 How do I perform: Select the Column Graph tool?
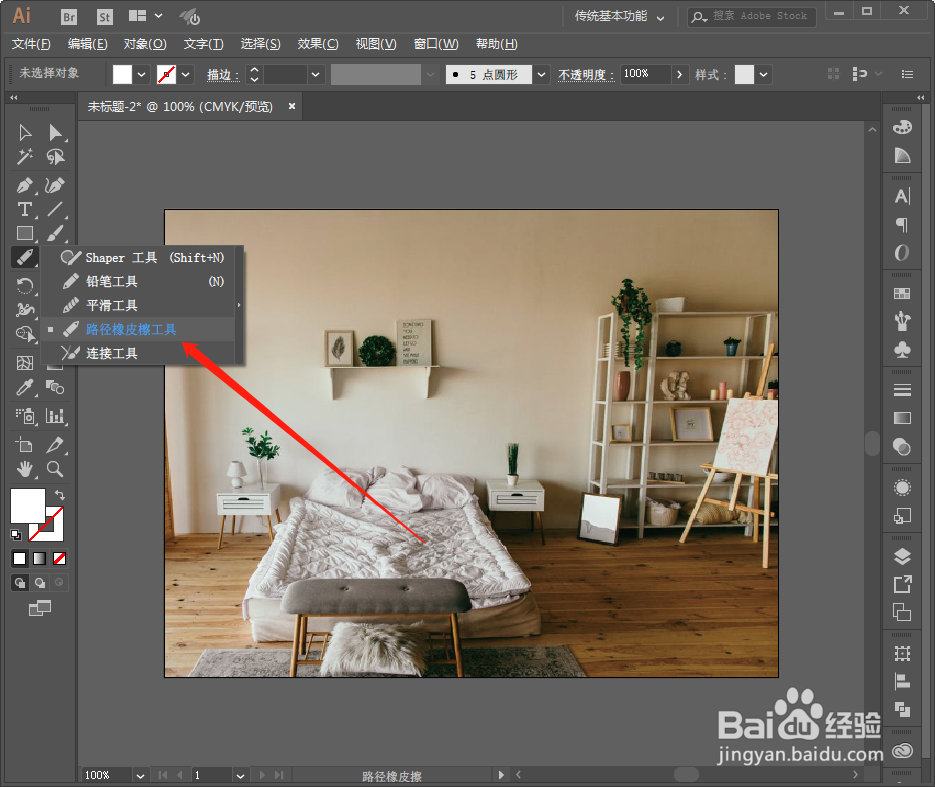click(55, 416)
